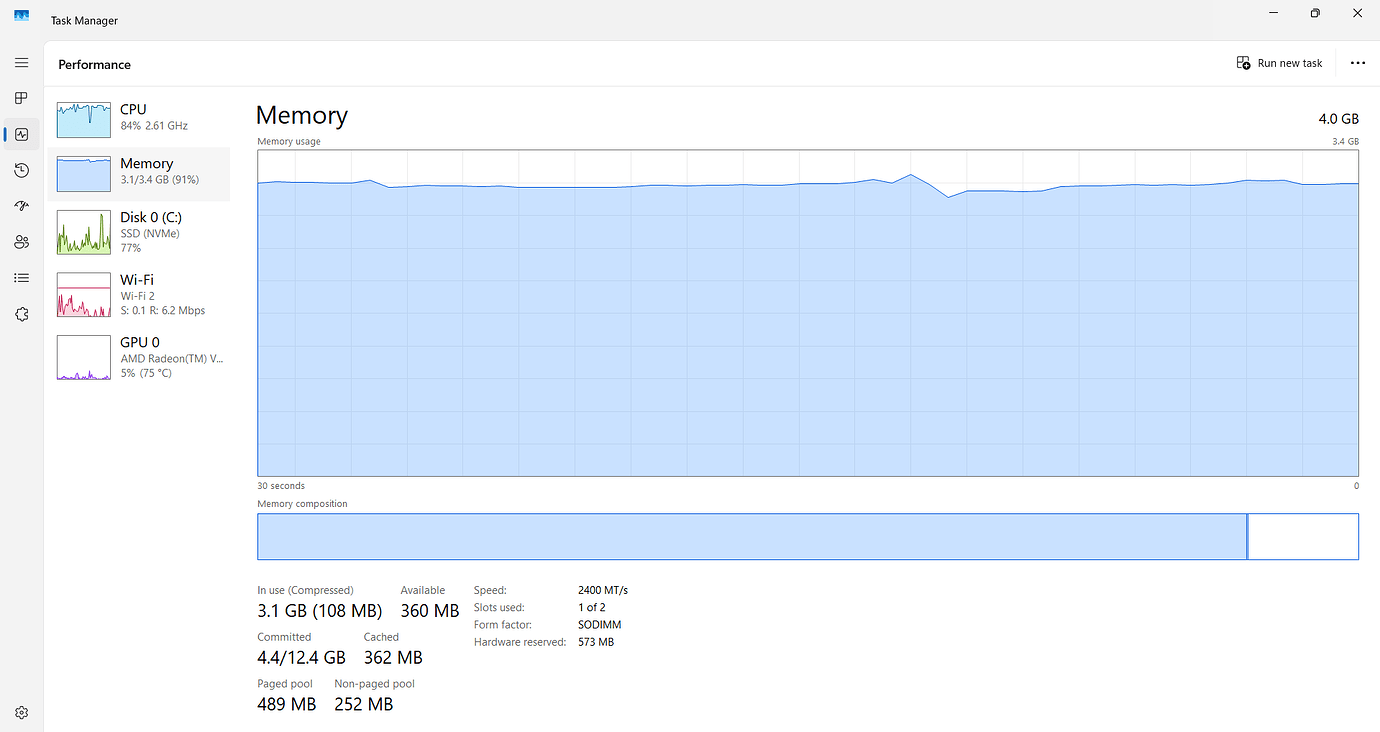Image resolution: width=1380 pixels, height=732 pixels.
Task: Click the Paged pool value 489 MB
Action: pos(287,704)
